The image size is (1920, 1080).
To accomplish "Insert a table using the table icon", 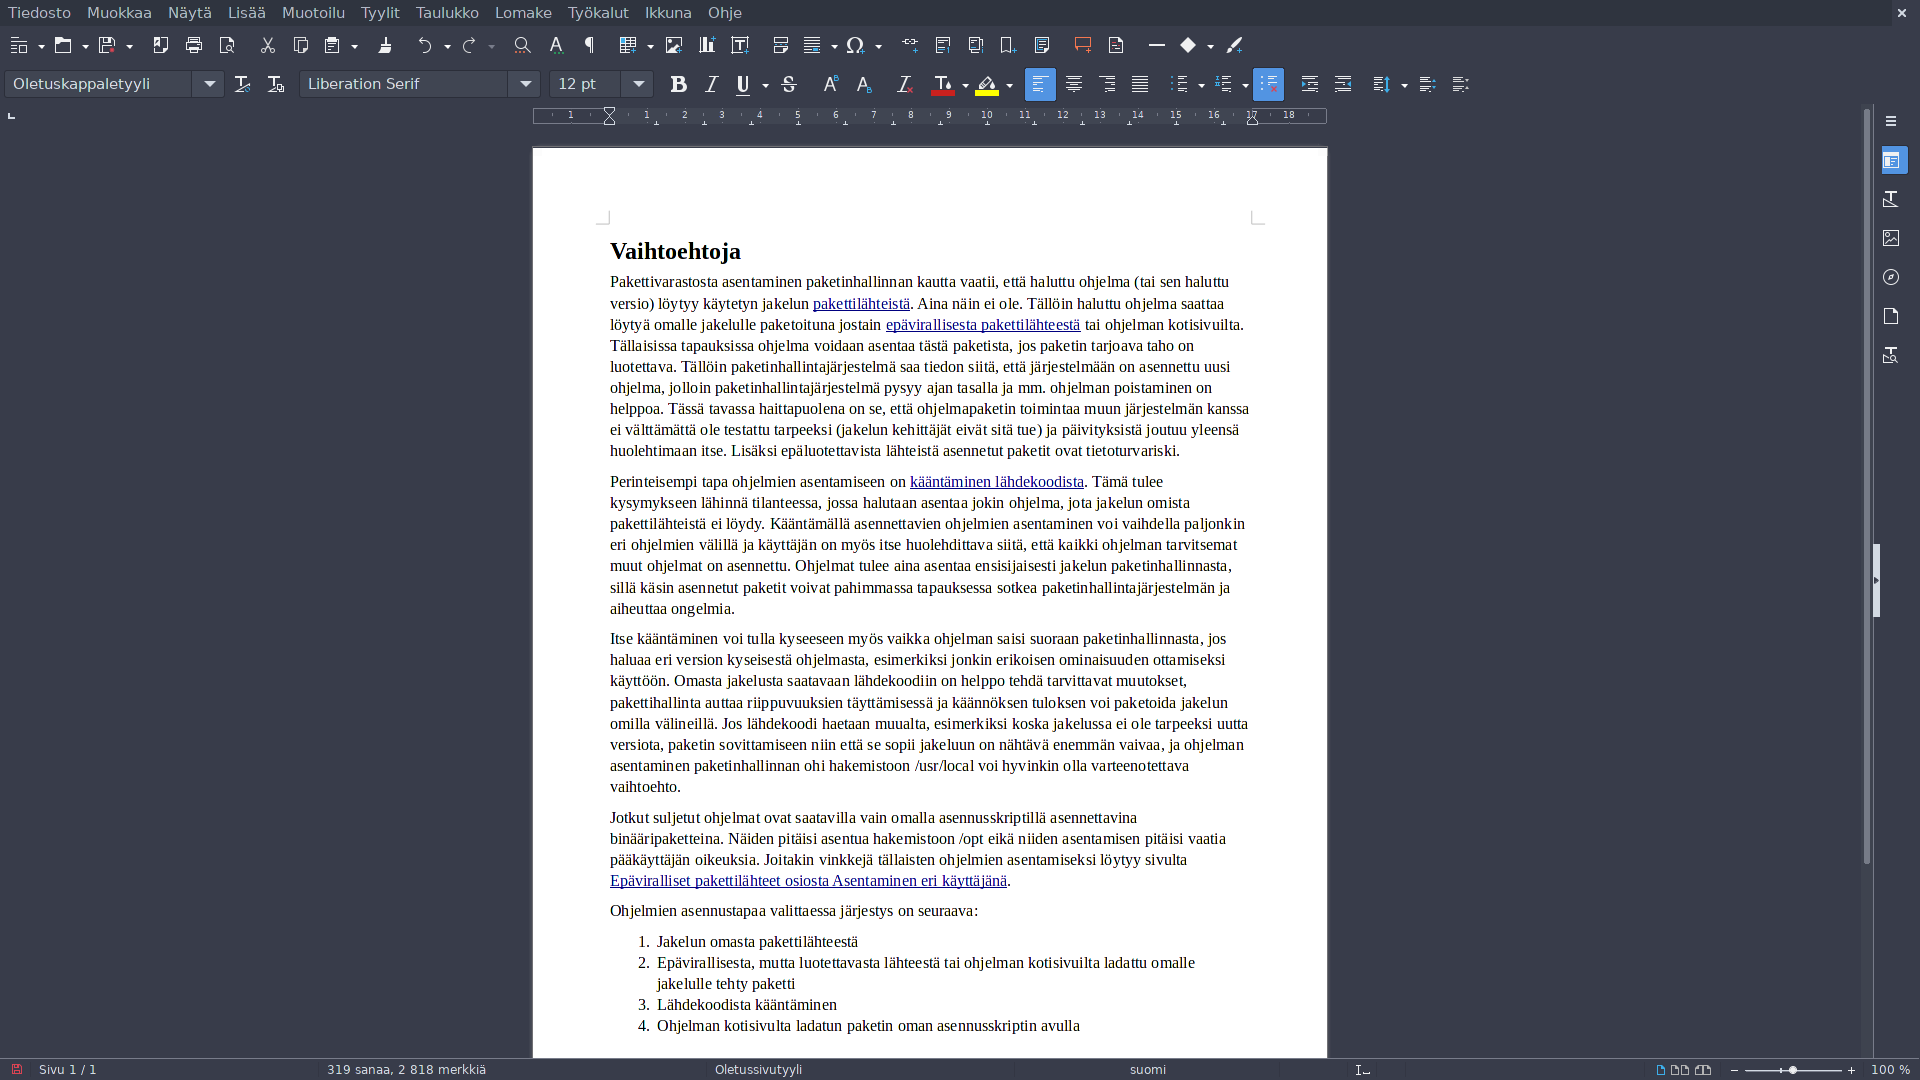I will tap(628, 45).
